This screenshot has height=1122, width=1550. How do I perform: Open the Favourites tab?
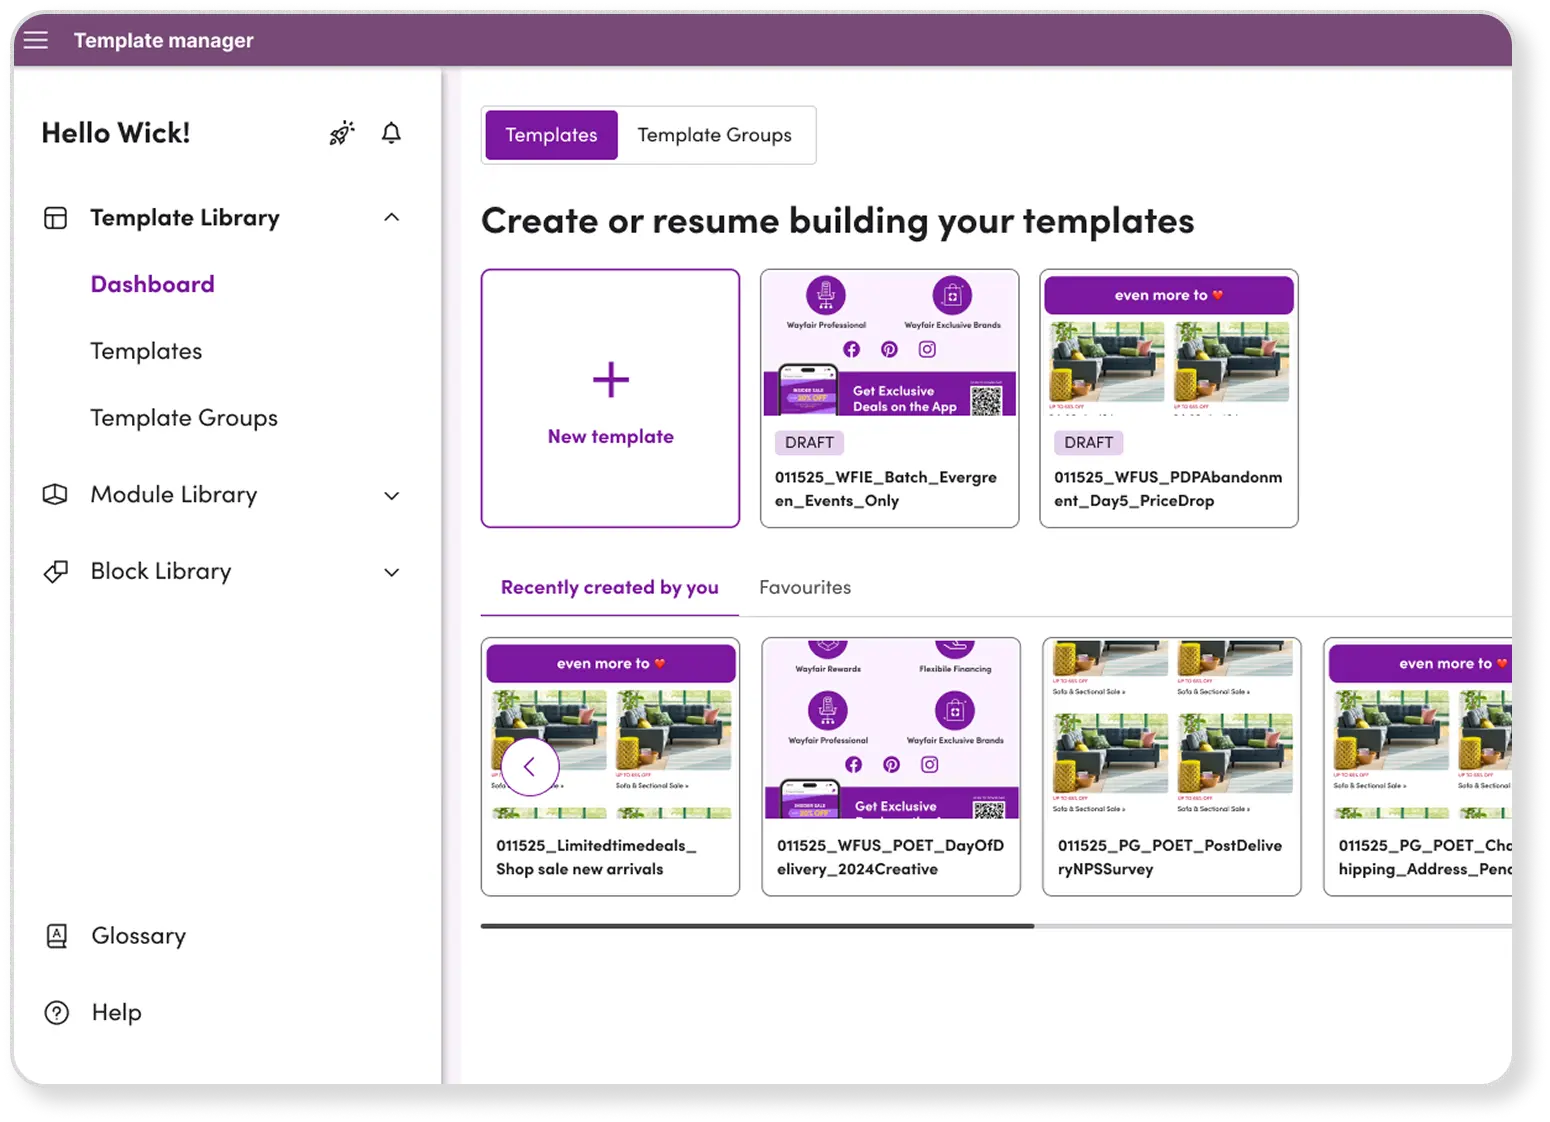[x=805, y=588]
